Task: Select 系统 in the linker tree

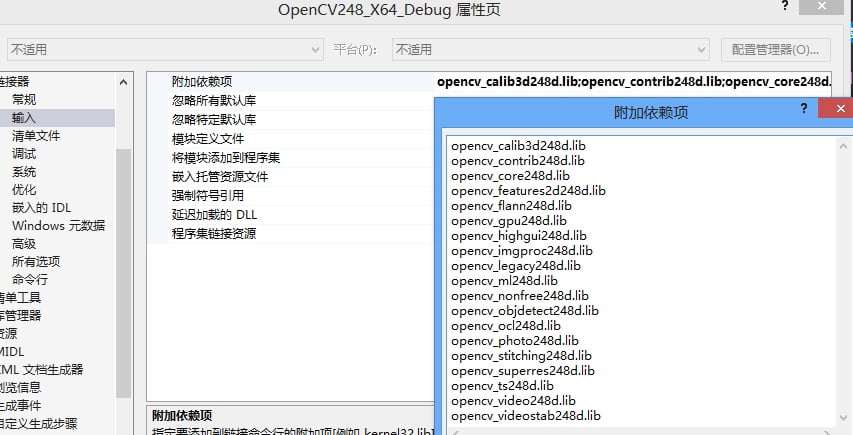Action: 24,171
